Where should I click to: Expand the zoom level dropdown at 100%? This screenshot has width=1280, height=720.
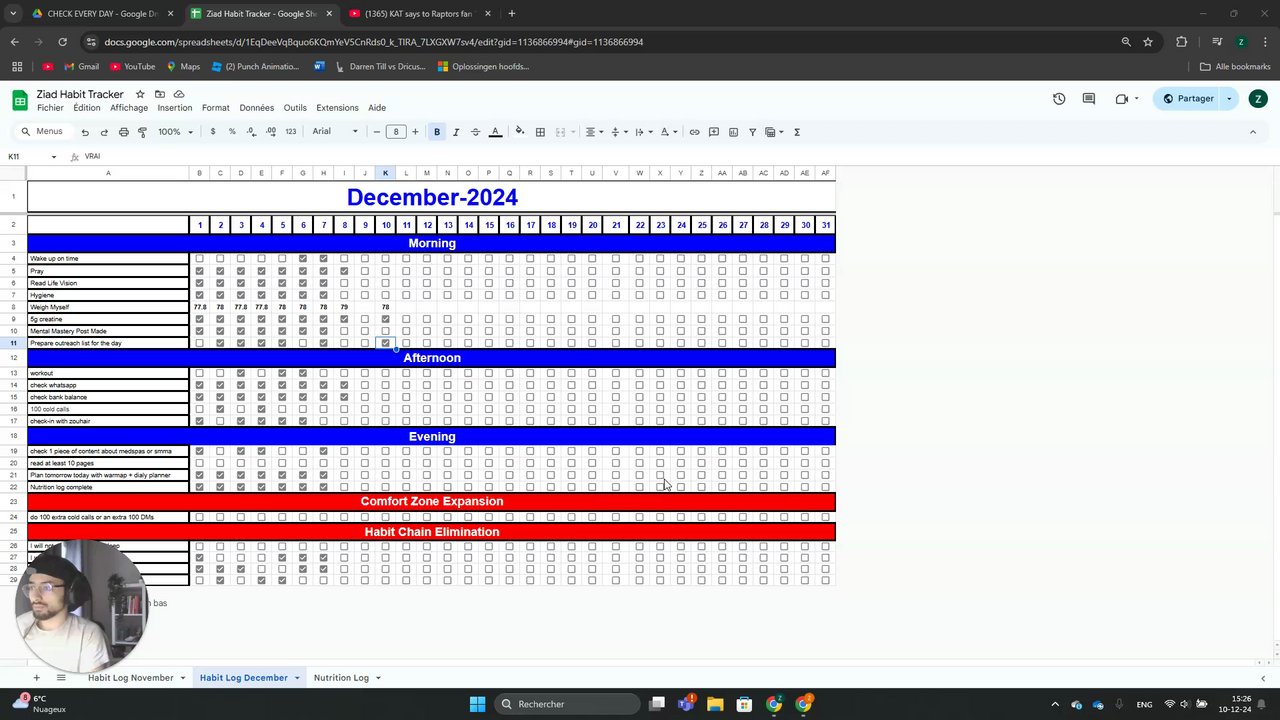point(175,132)
